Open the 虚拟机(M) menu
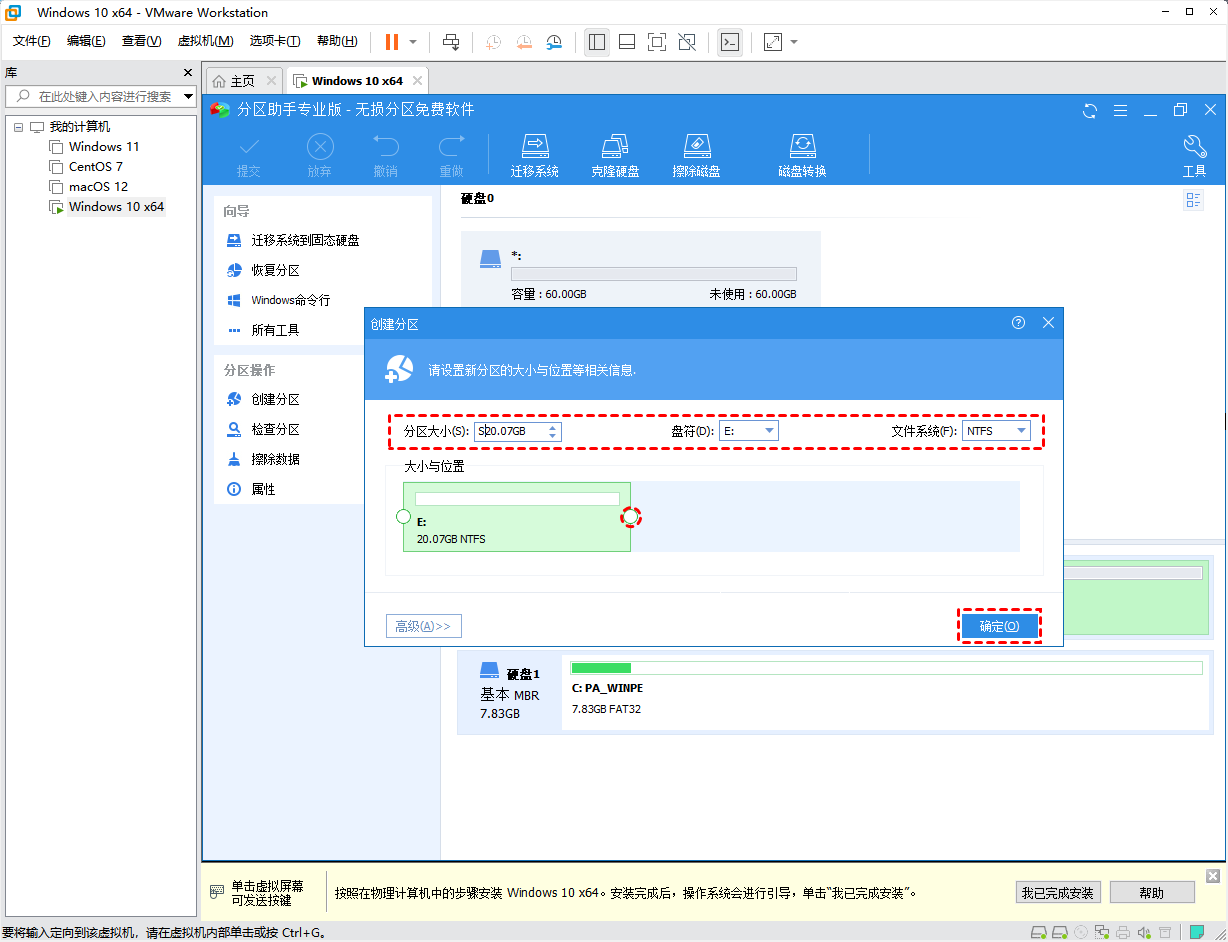The width and height of the screenshot is (1228, 942). tap(205, 41)
